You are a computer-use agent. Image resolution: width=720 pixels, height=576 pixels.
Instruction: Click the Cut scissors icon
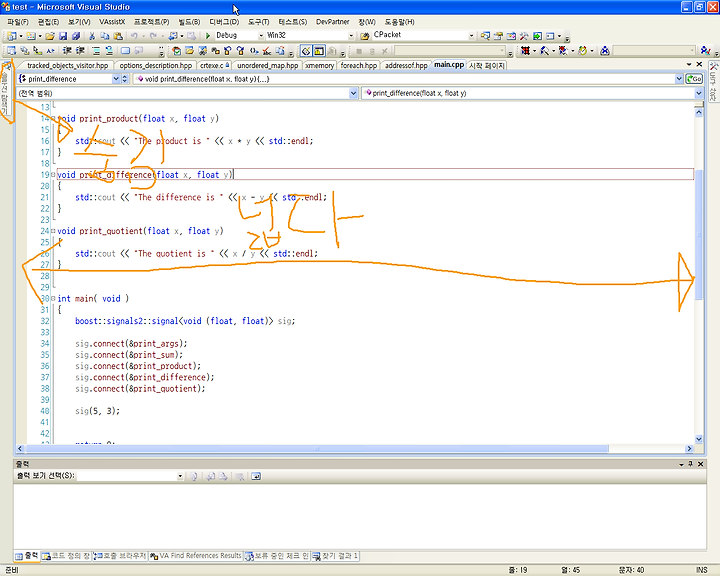tap(92, 36)
